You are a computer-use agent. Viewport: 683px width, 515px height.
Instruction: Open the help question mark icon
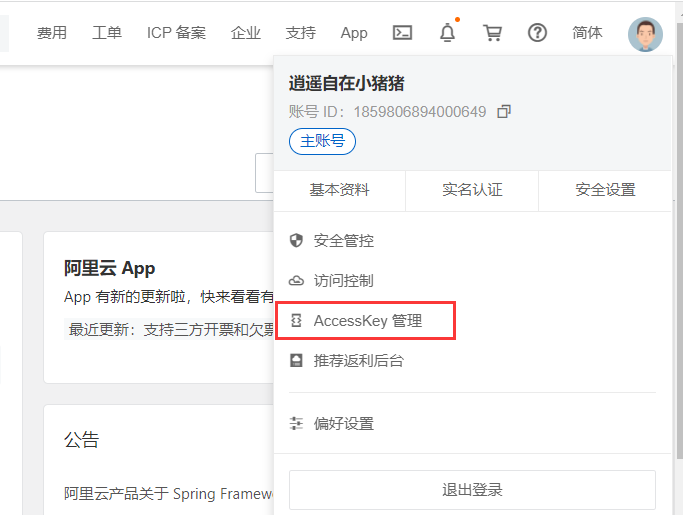[x=537, y=33]
